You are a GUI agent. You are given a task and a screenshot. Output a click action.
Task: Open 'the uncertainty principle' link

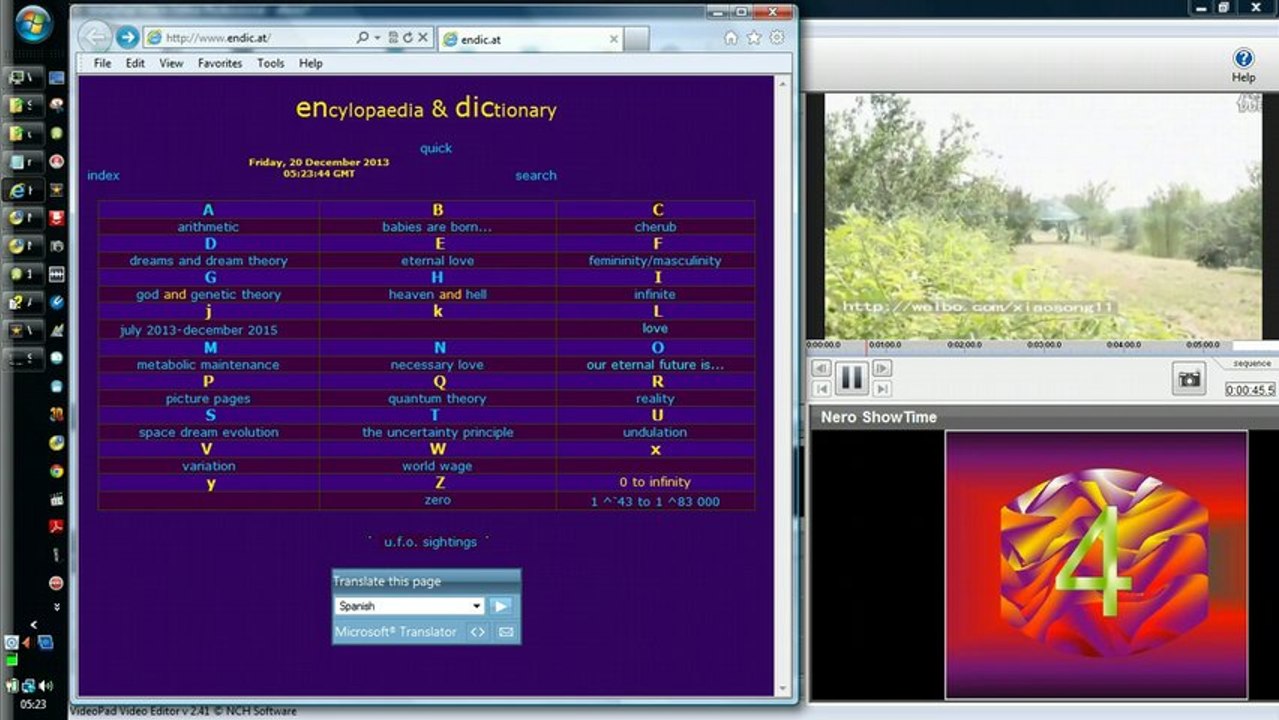[x=437, y=433]
